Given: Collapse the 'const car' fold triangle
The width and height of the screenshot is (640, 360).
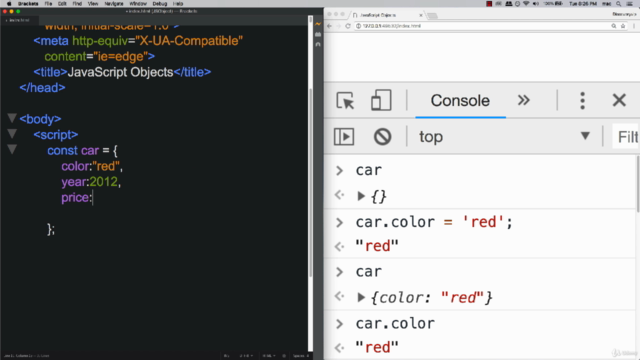Looking at the screenshot, I should tap(12, 149).
